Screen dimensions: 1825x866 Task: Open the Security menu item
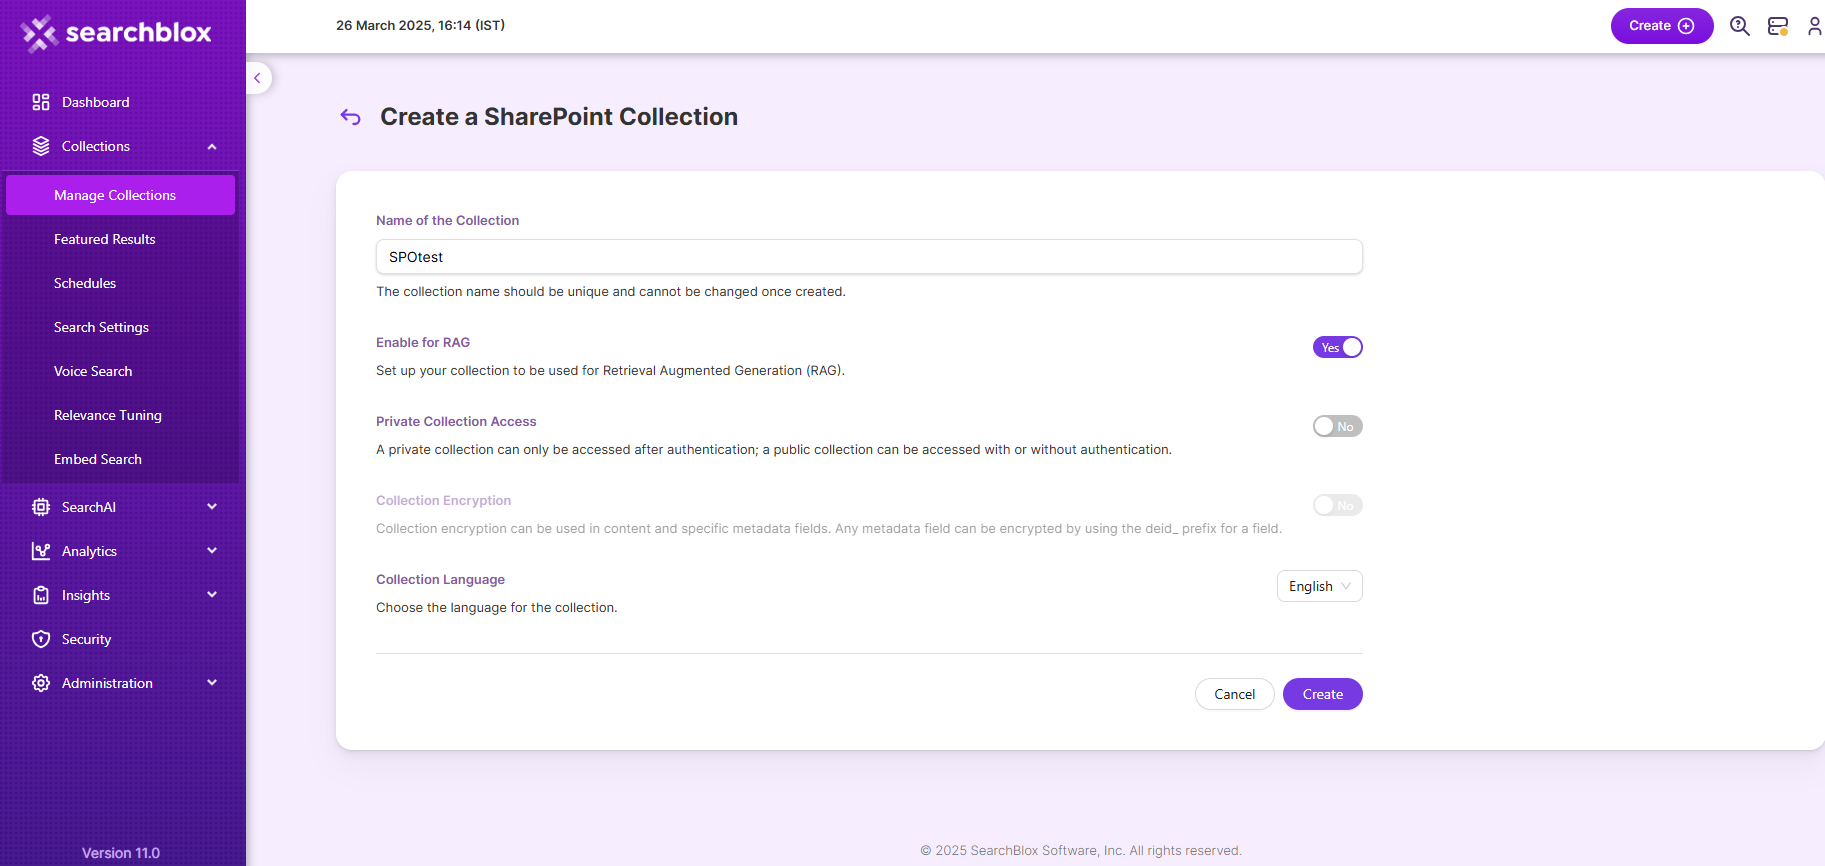[87, 639]
